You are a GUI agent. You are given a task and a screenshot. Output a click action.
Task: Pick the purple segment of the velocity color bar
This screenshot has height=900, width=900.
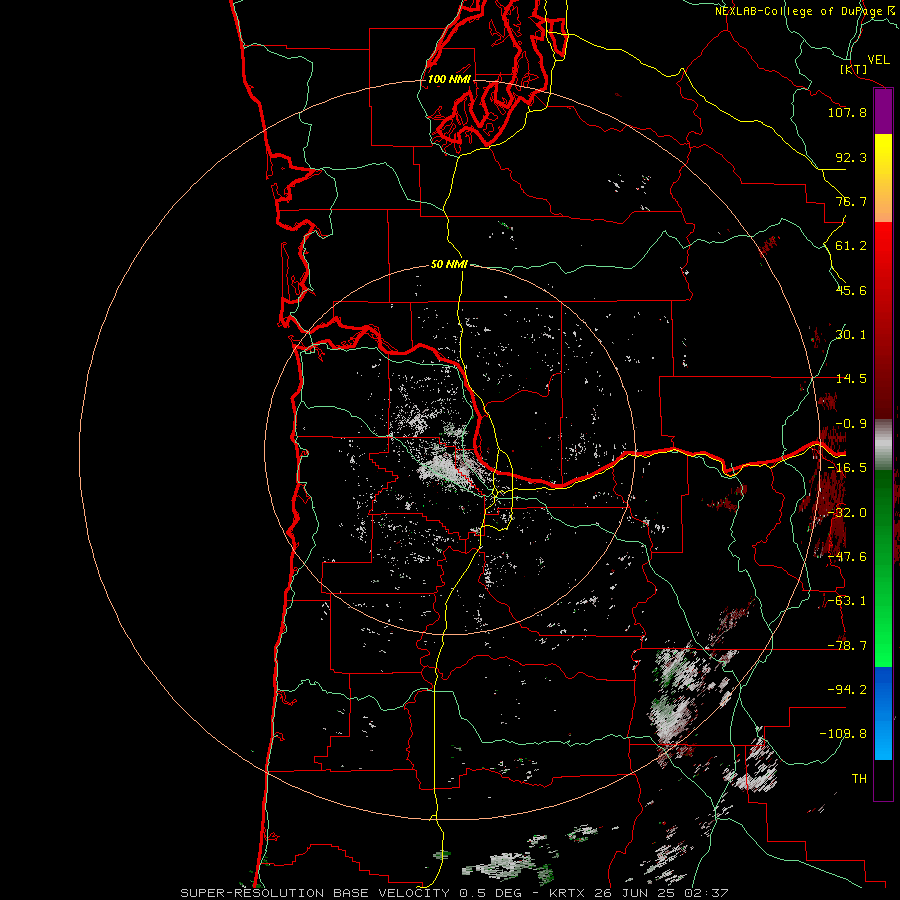click(x=883, y=111)
